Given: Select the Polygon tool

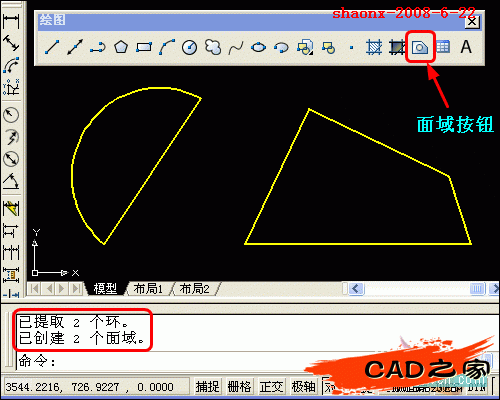Looking at the screenshot, I should tap(121, 47).
